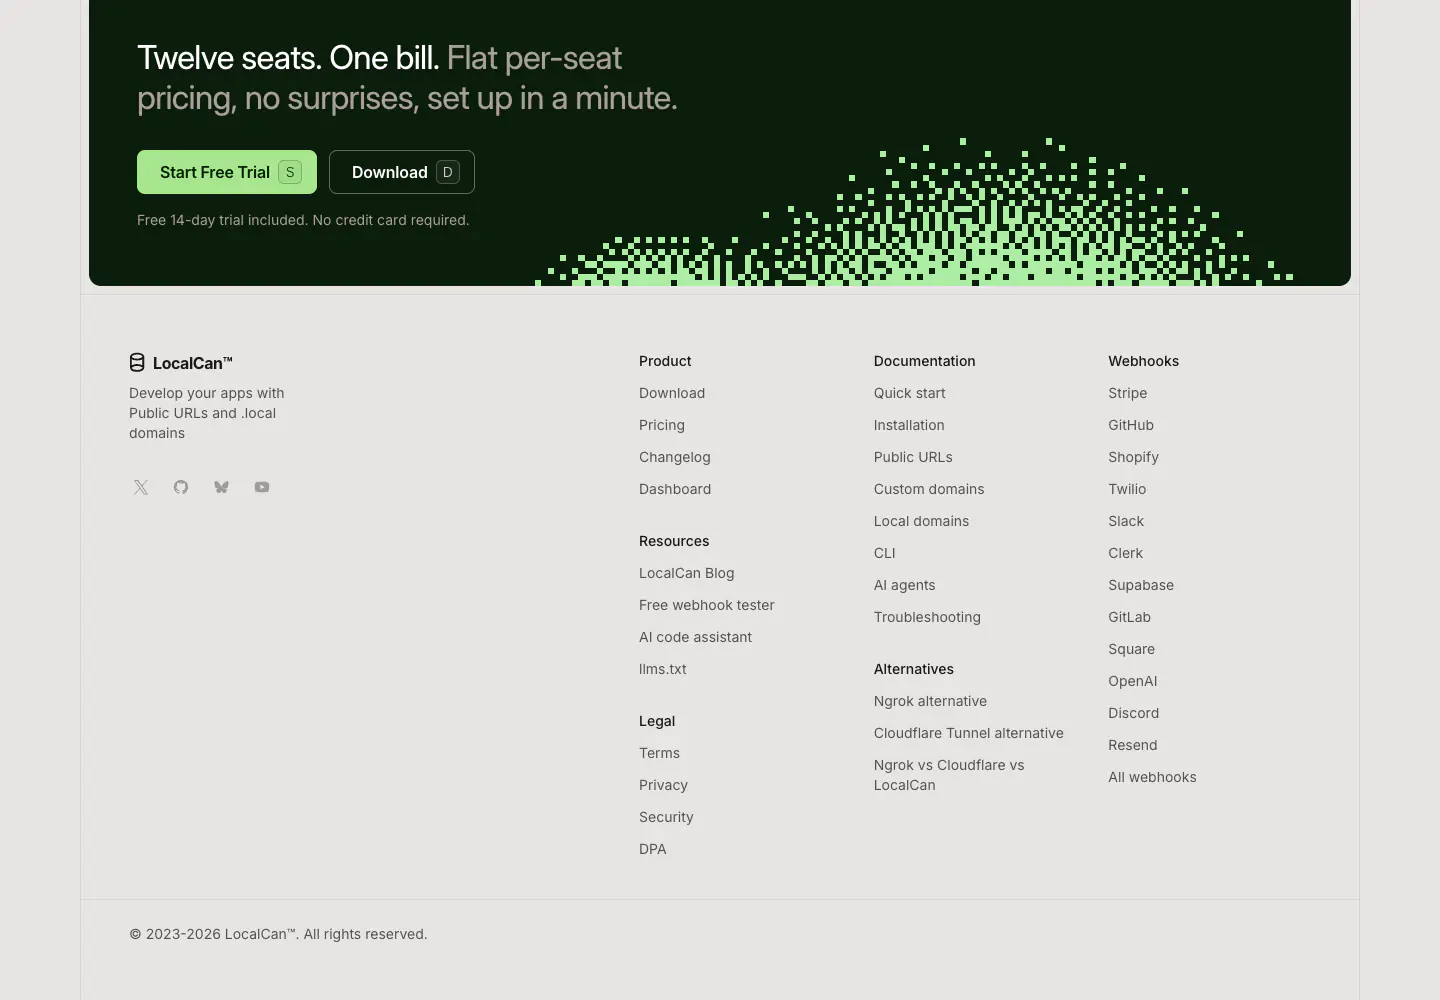
Task: Open the YouTube social icon
Action: 262,487
